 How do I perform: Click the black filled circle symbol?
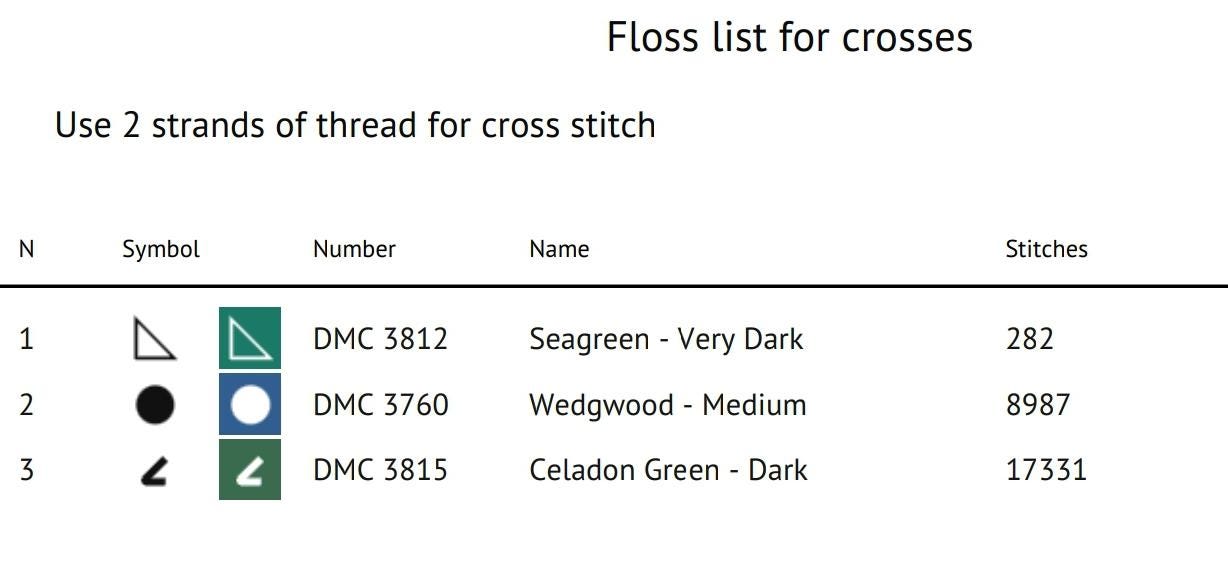[154, 405]
